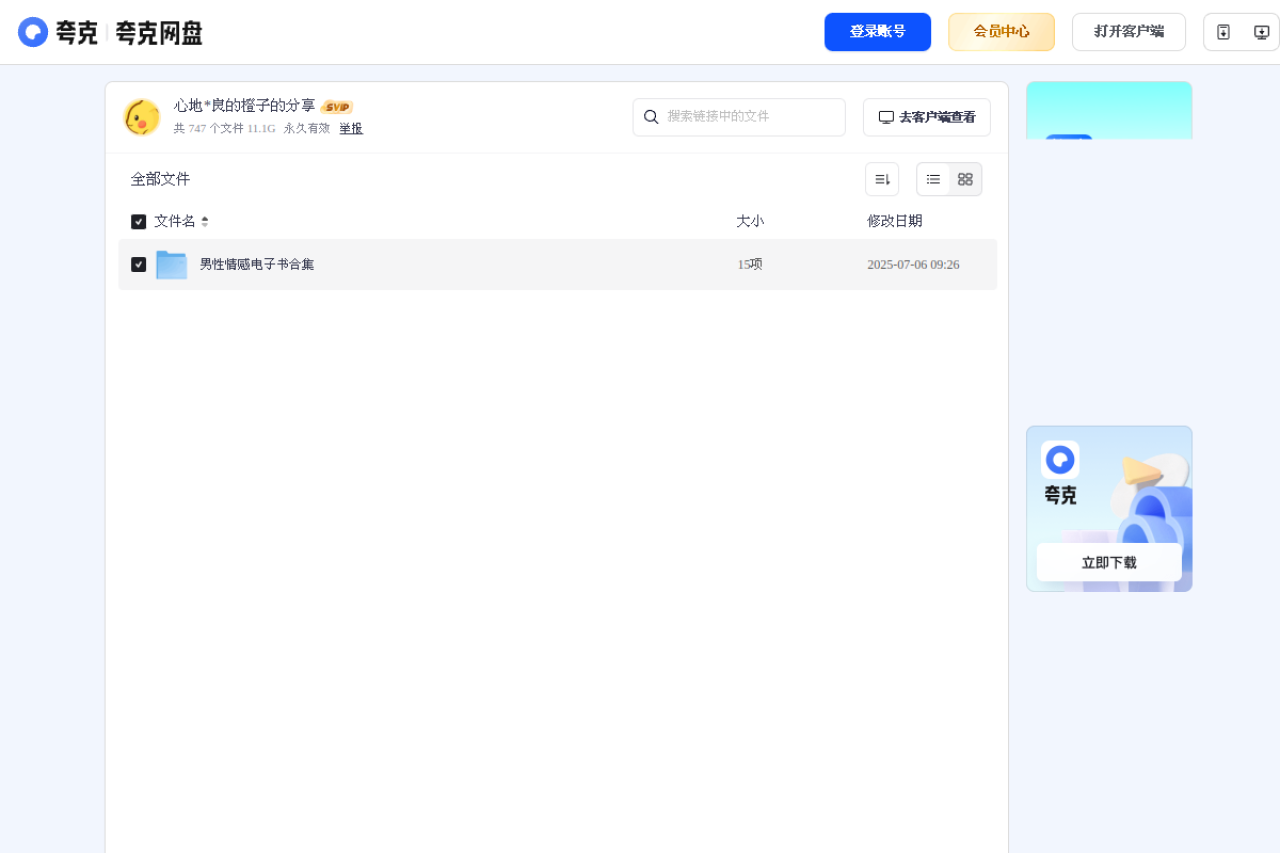Click the desktop client download icon

pos(1260,31)
